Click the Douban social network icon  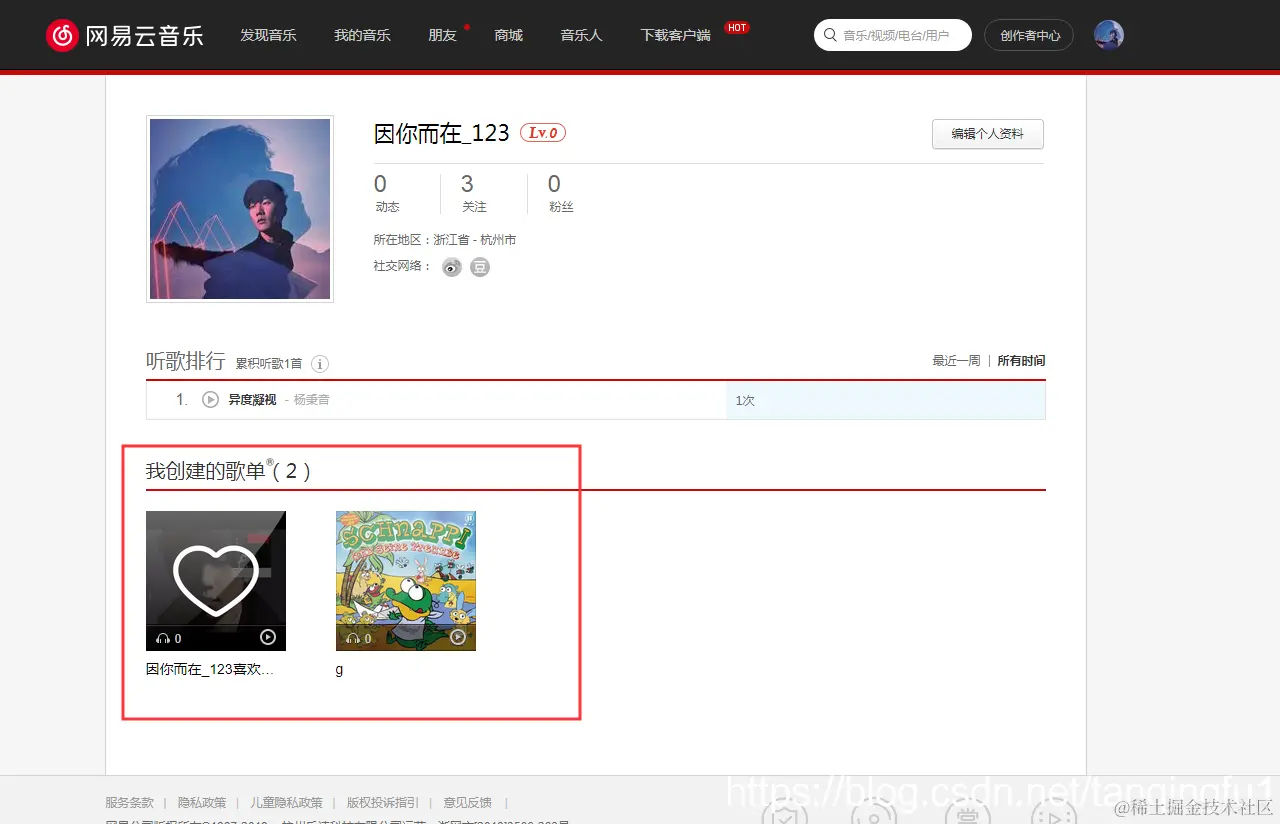pyautogui.click(x=480, y=267)
